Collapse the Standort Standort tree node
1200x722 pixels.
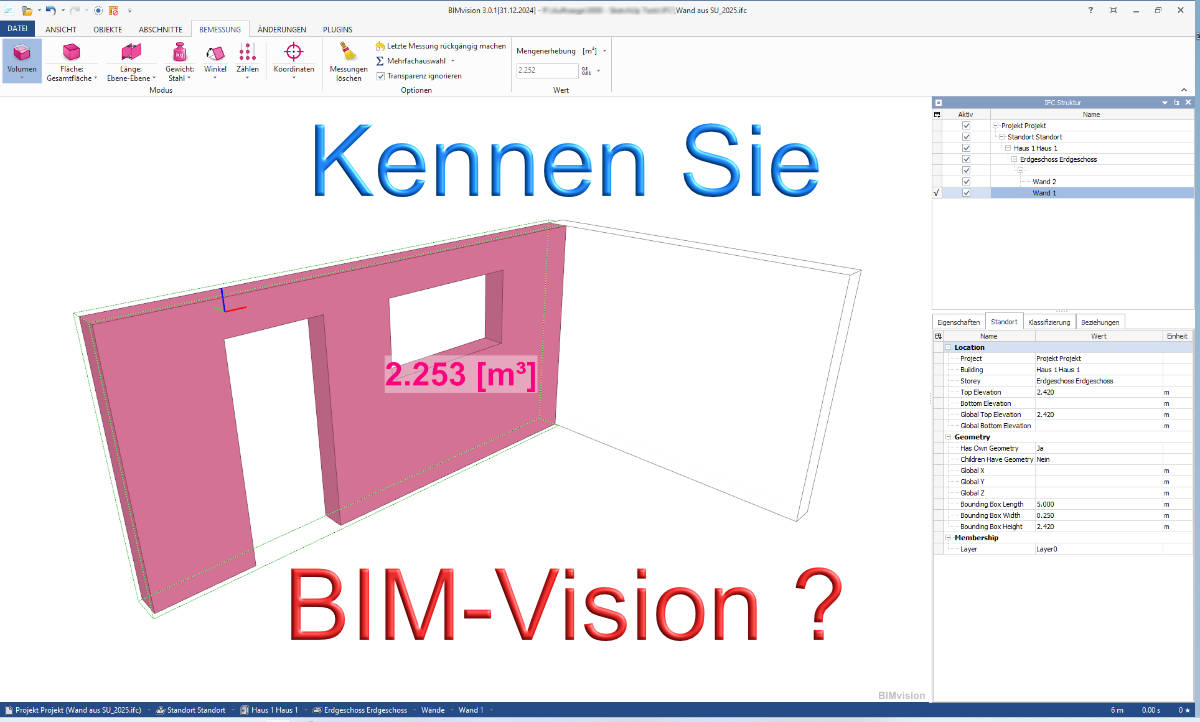tap(1002, 137)
